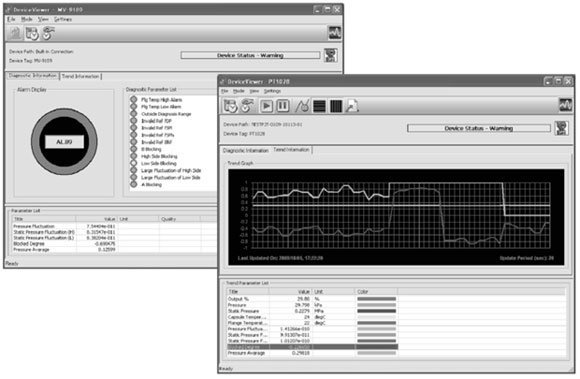The height and width of the screenshot is (379, 580).
Task: Click the device-with-clock toolbar icon in MV-9109 window
Action: pyautogui.click(x=32, y=33)
